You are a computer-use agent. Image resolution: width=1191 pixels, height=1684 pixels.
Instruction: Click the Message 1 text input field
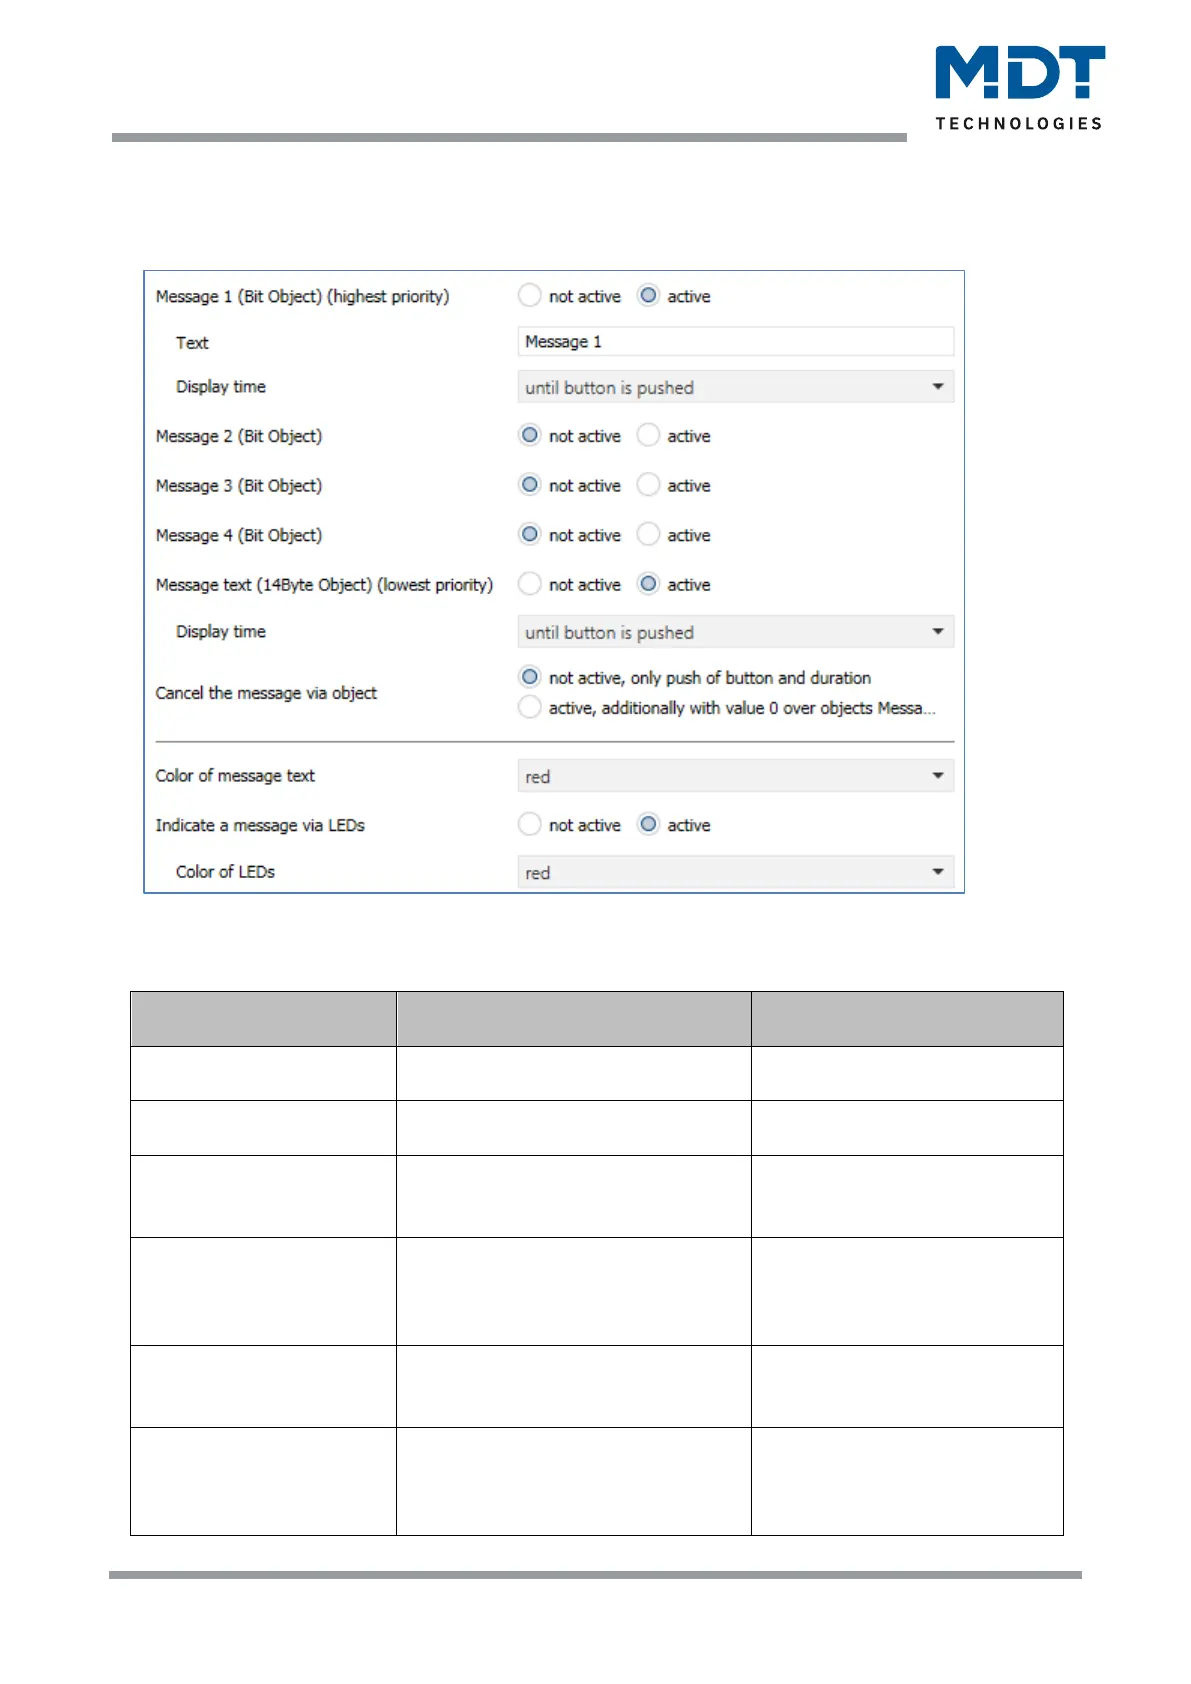point(735,342)
